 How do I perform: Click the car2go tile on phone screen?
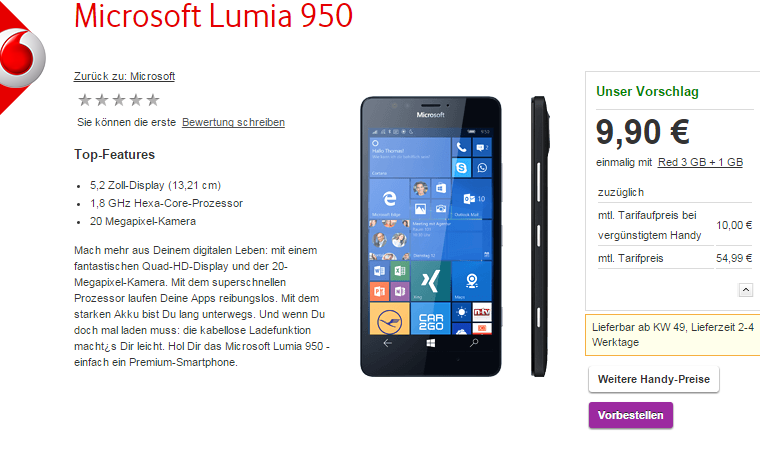pos(430,319)
